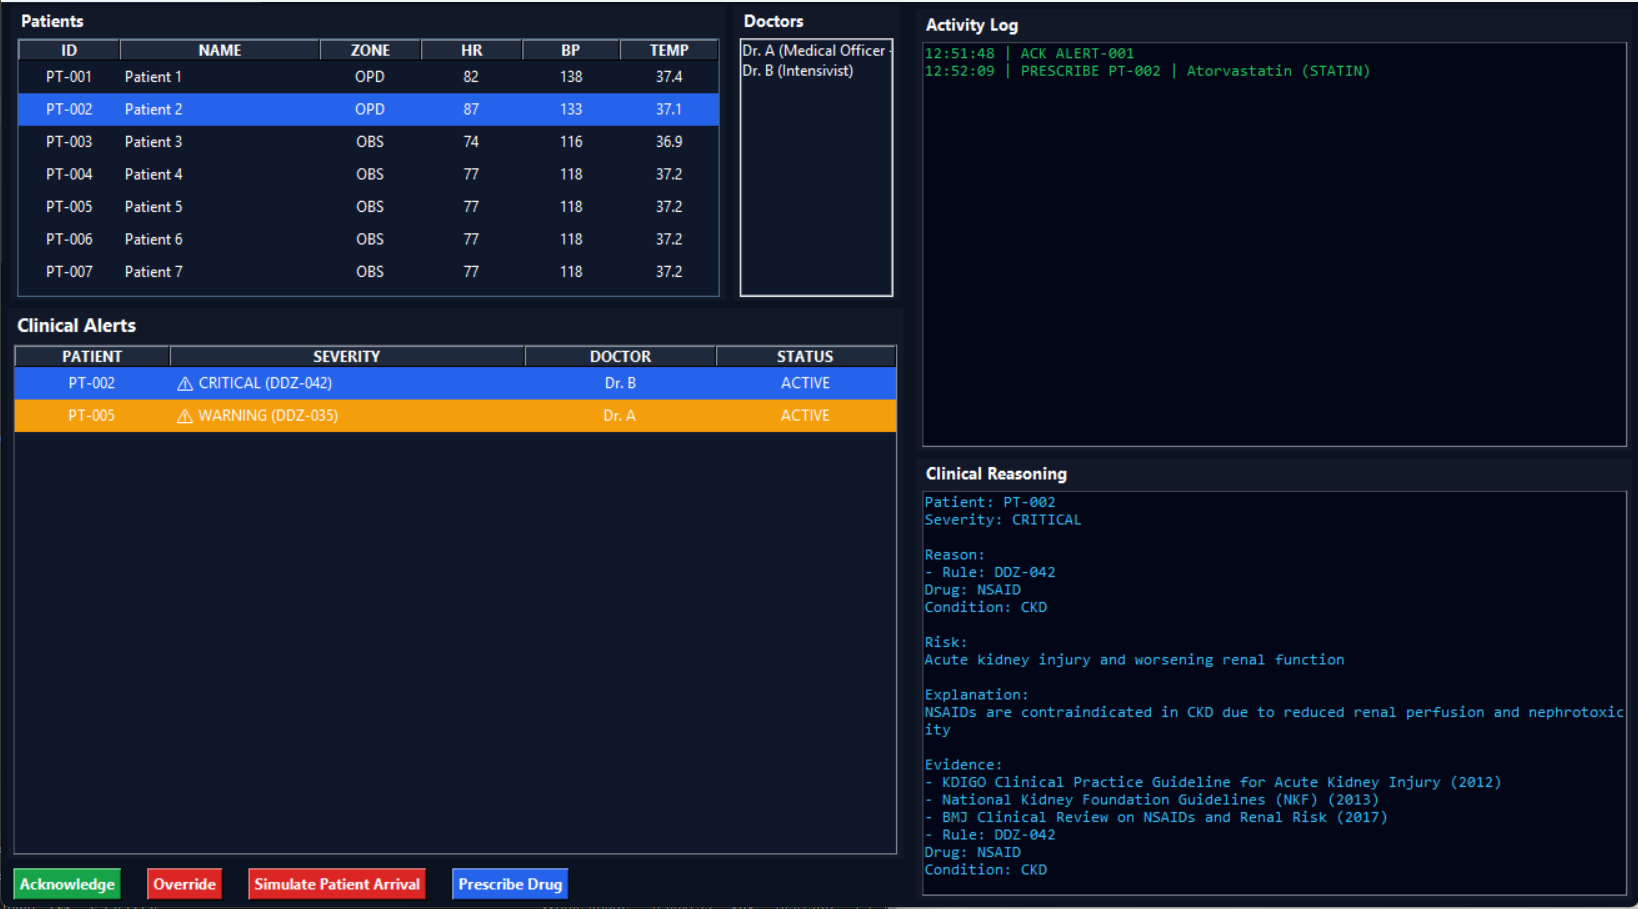The image size is (1638, 909).
Task: Click Dr. B cell in alerts table
Action: 620,383
